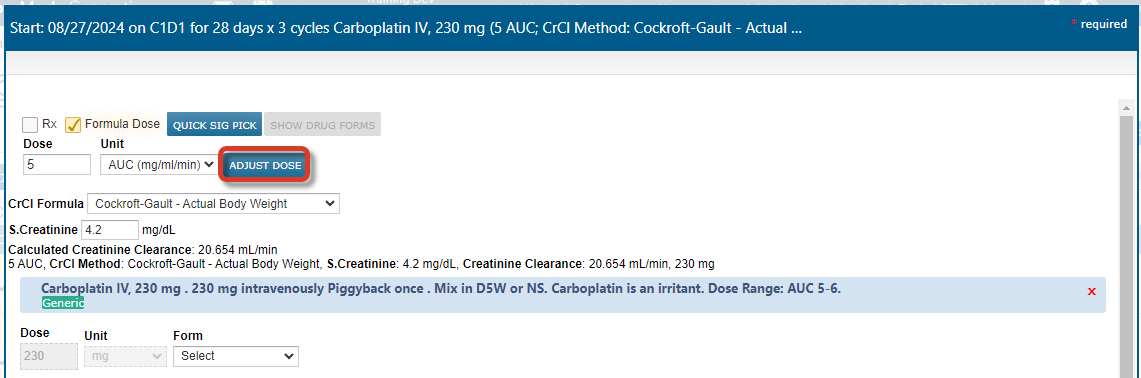Click the Adjust Dose button
Viewport: 1141px width, 378px height.
pos(266,165)
